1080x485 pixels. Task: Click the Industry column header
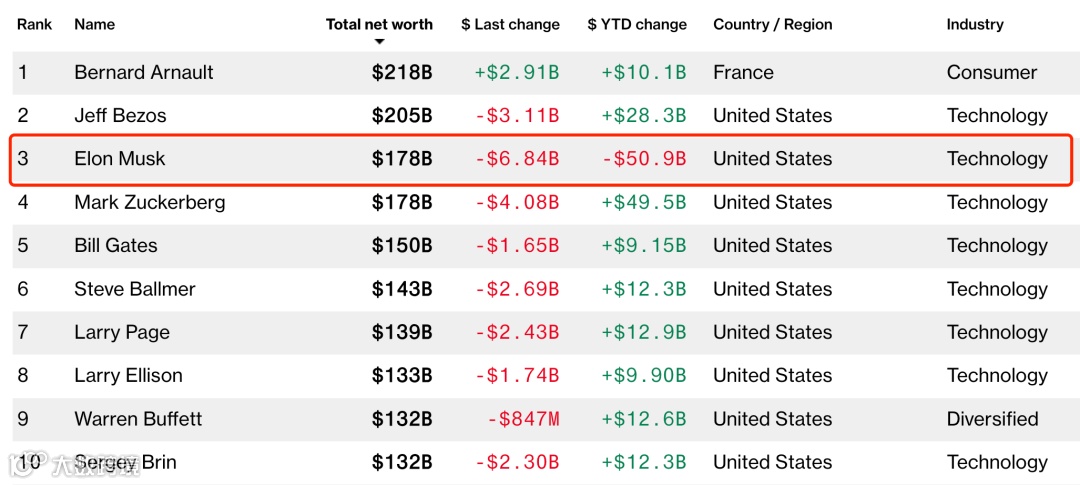coord(975,24)
